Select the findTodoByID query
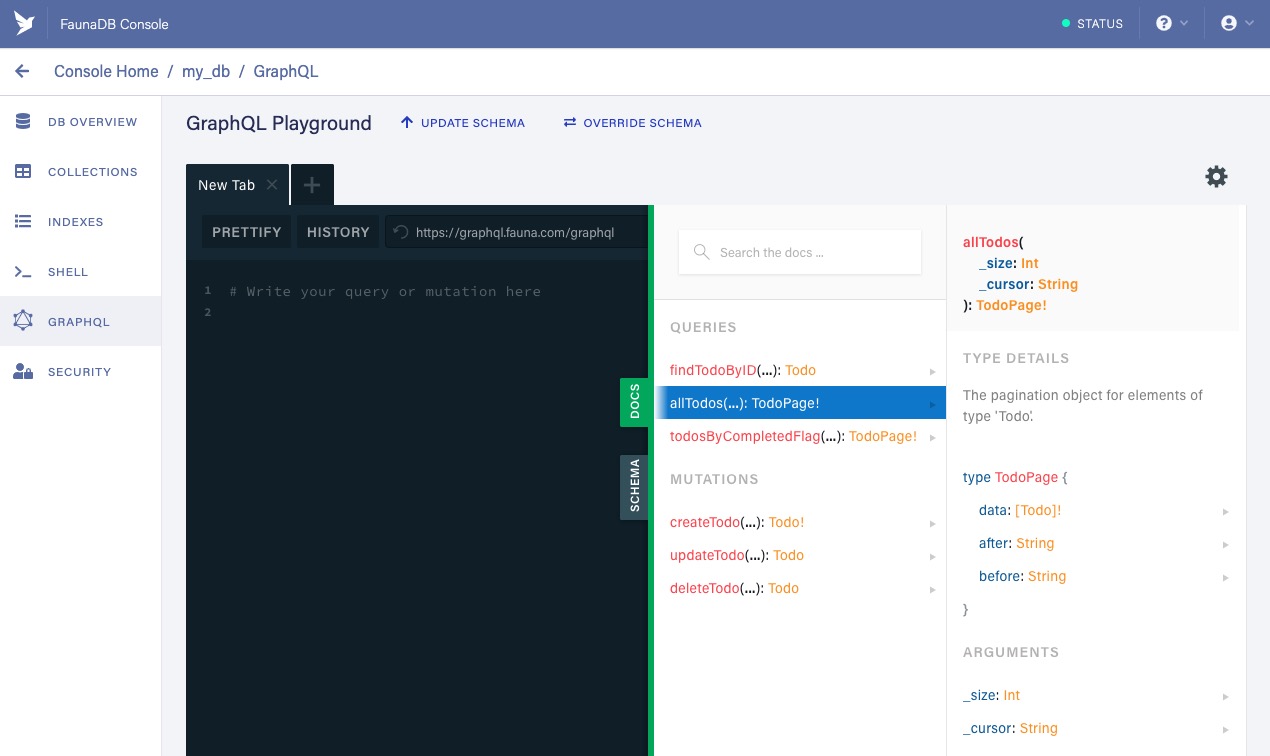Viewport: 1270px width, 756px height. pos(800,371)
